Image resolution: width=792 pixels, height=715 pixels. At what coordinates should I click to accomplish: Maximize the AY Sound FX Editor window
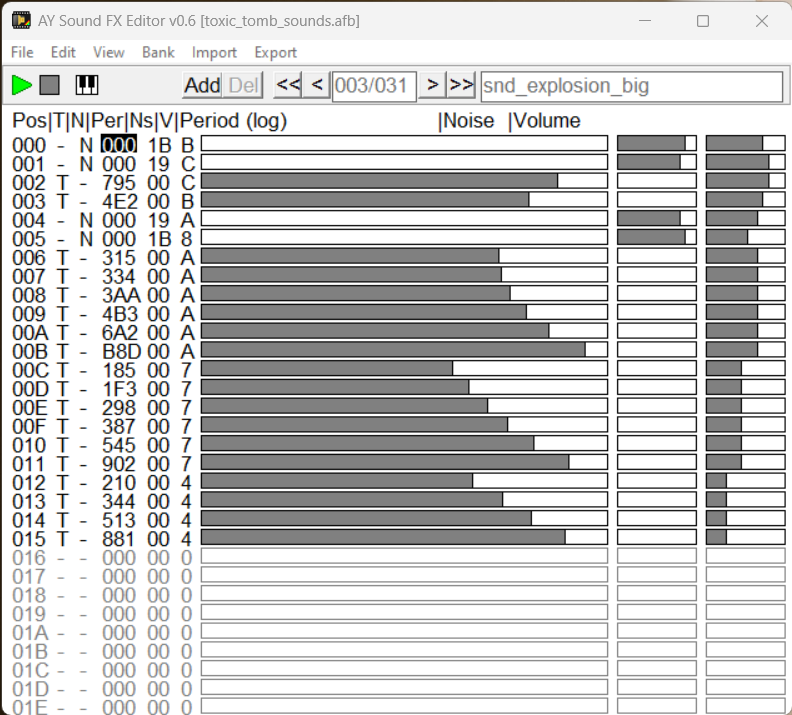703,21
